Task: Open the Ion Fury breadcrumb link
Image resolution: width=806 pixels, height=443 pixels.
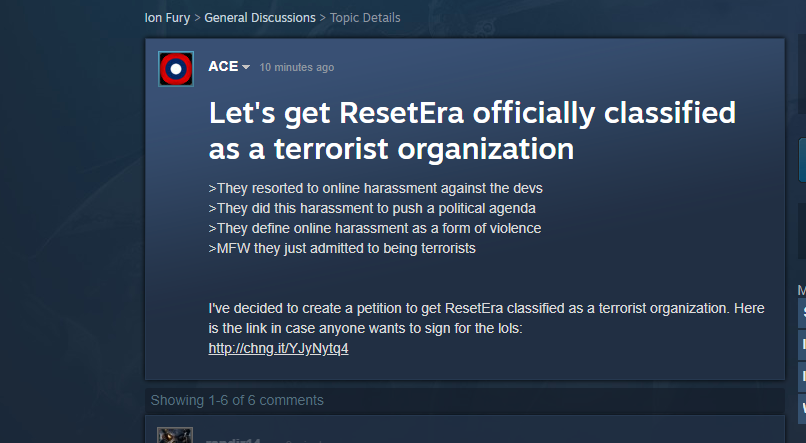Action: [167, 18]
